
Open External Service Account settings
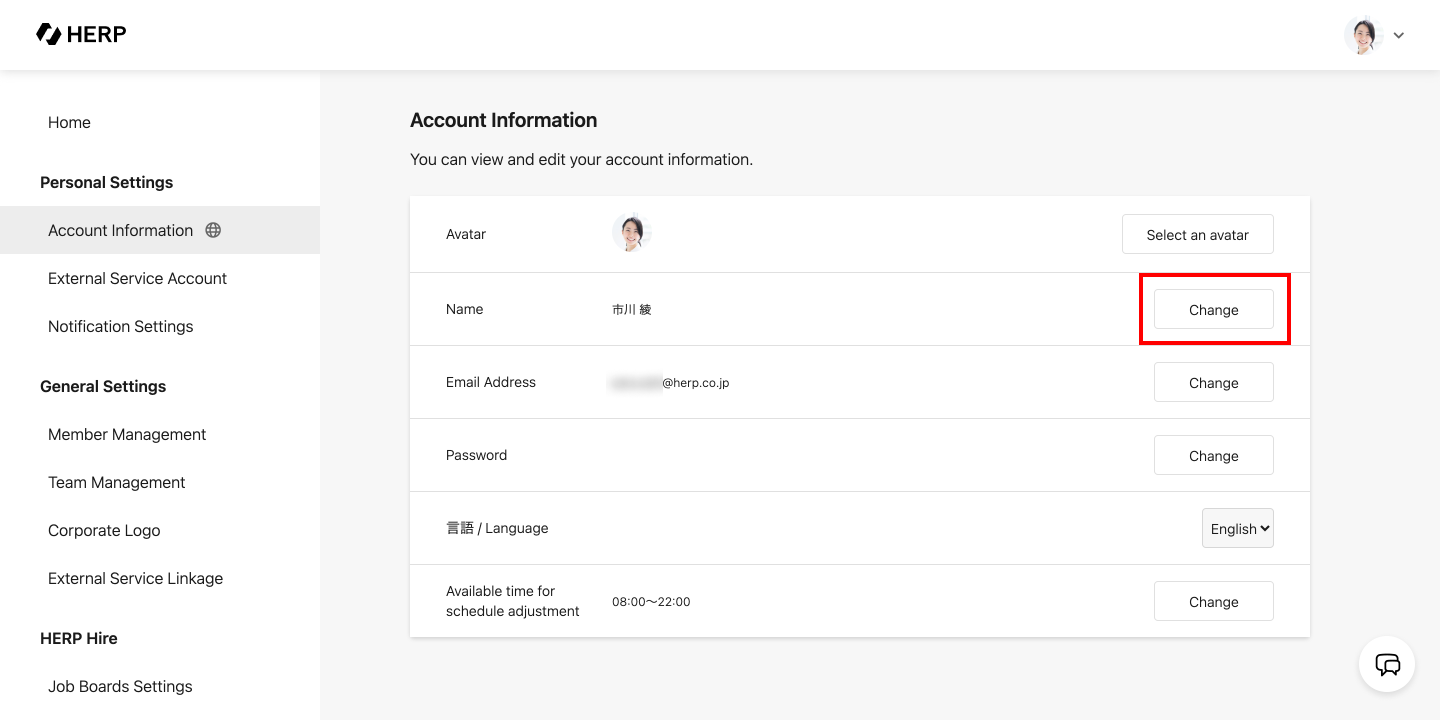click(137, 278)
